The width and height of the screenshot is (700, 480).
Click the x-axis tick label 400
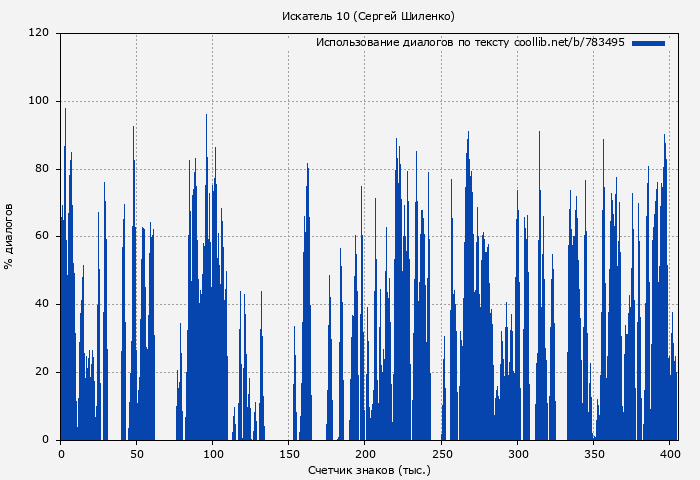pos(669,454)
